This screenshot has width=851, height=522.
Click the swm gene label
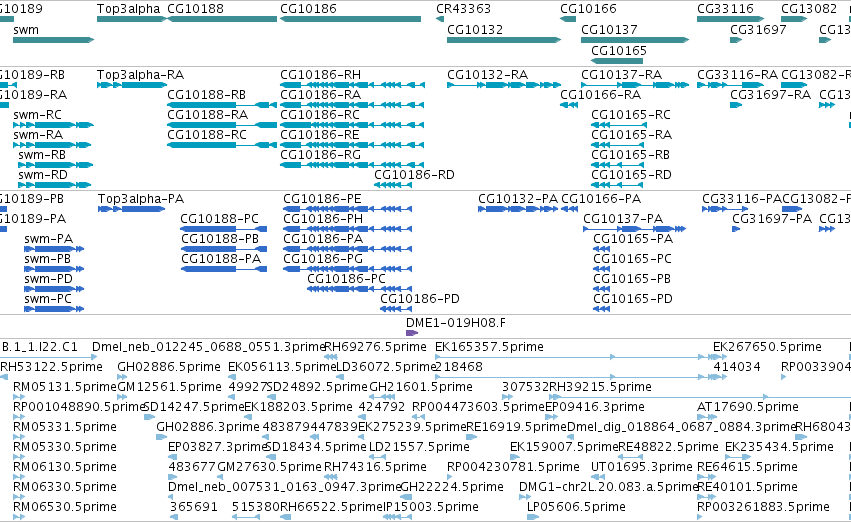pyautogui.click(x=26, y=30)
